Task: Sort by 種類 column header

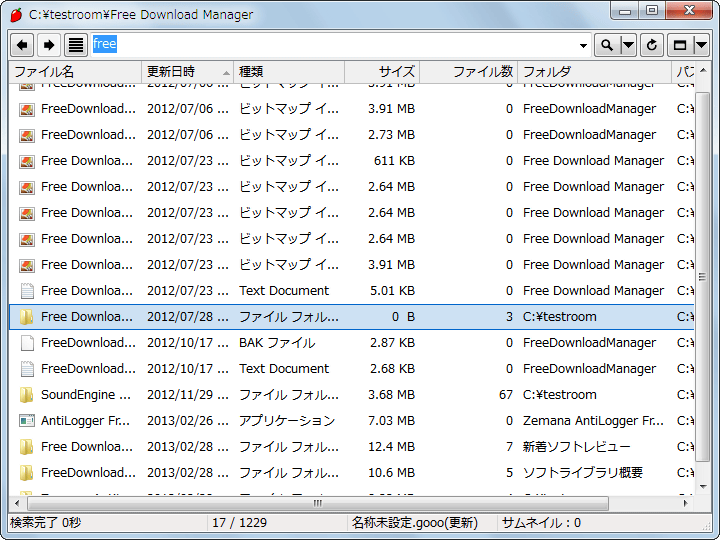Action: coord(289,72)
